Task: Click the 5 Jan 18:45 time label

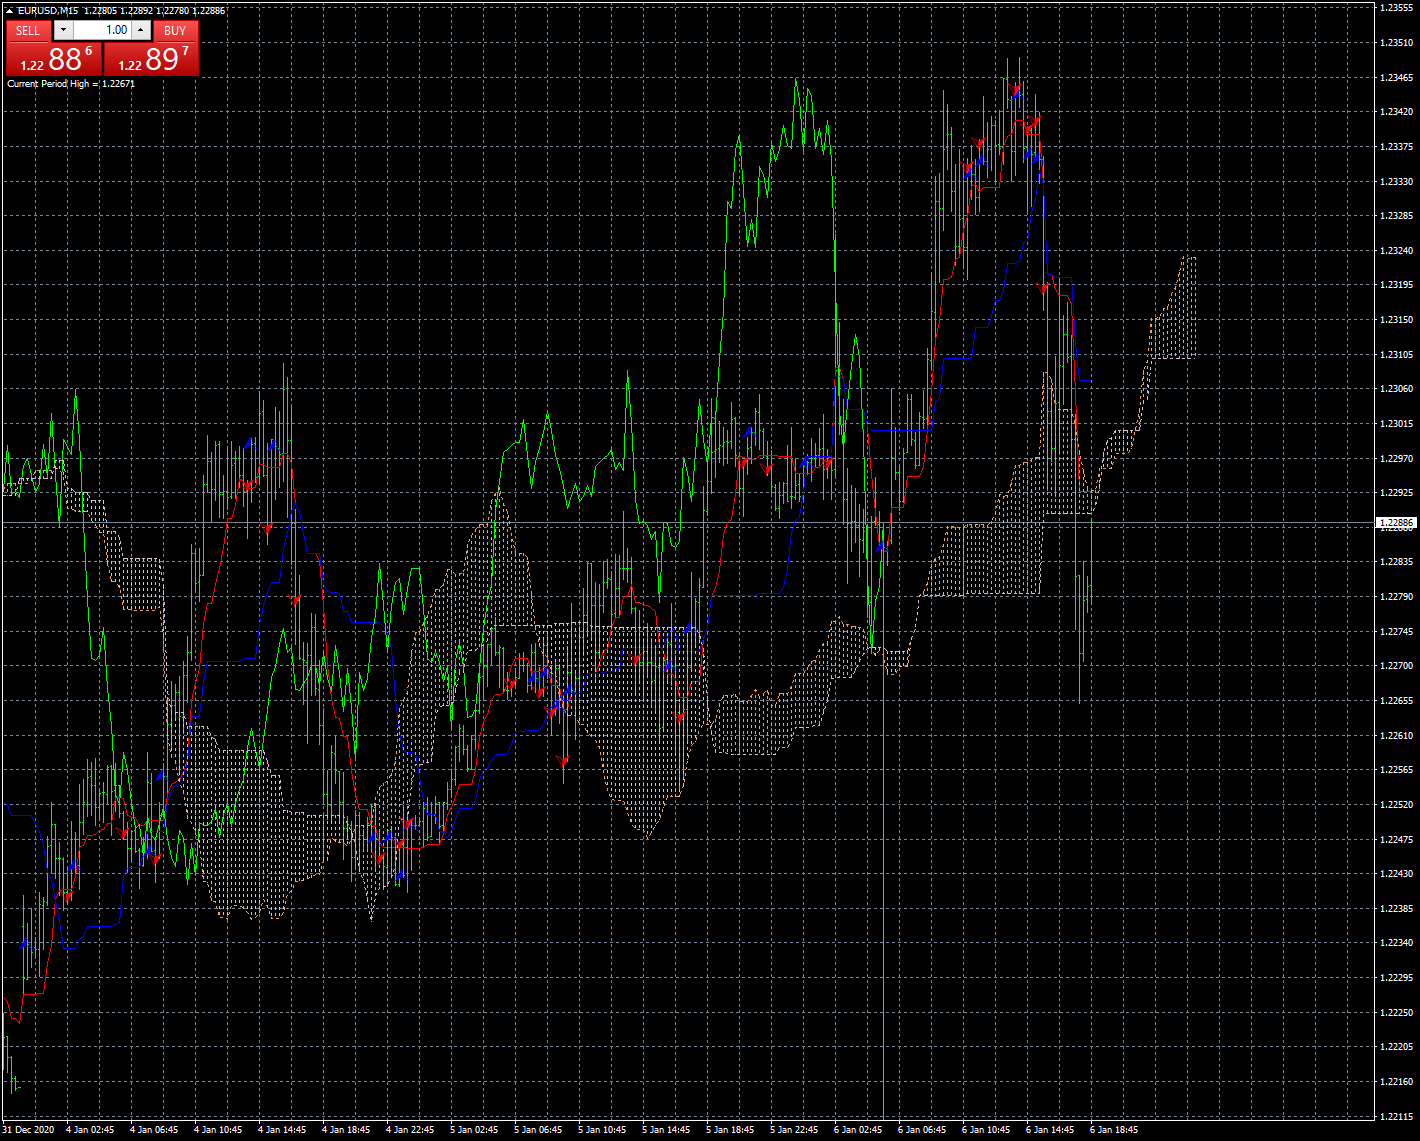Action: click(x=730, y=1130)
